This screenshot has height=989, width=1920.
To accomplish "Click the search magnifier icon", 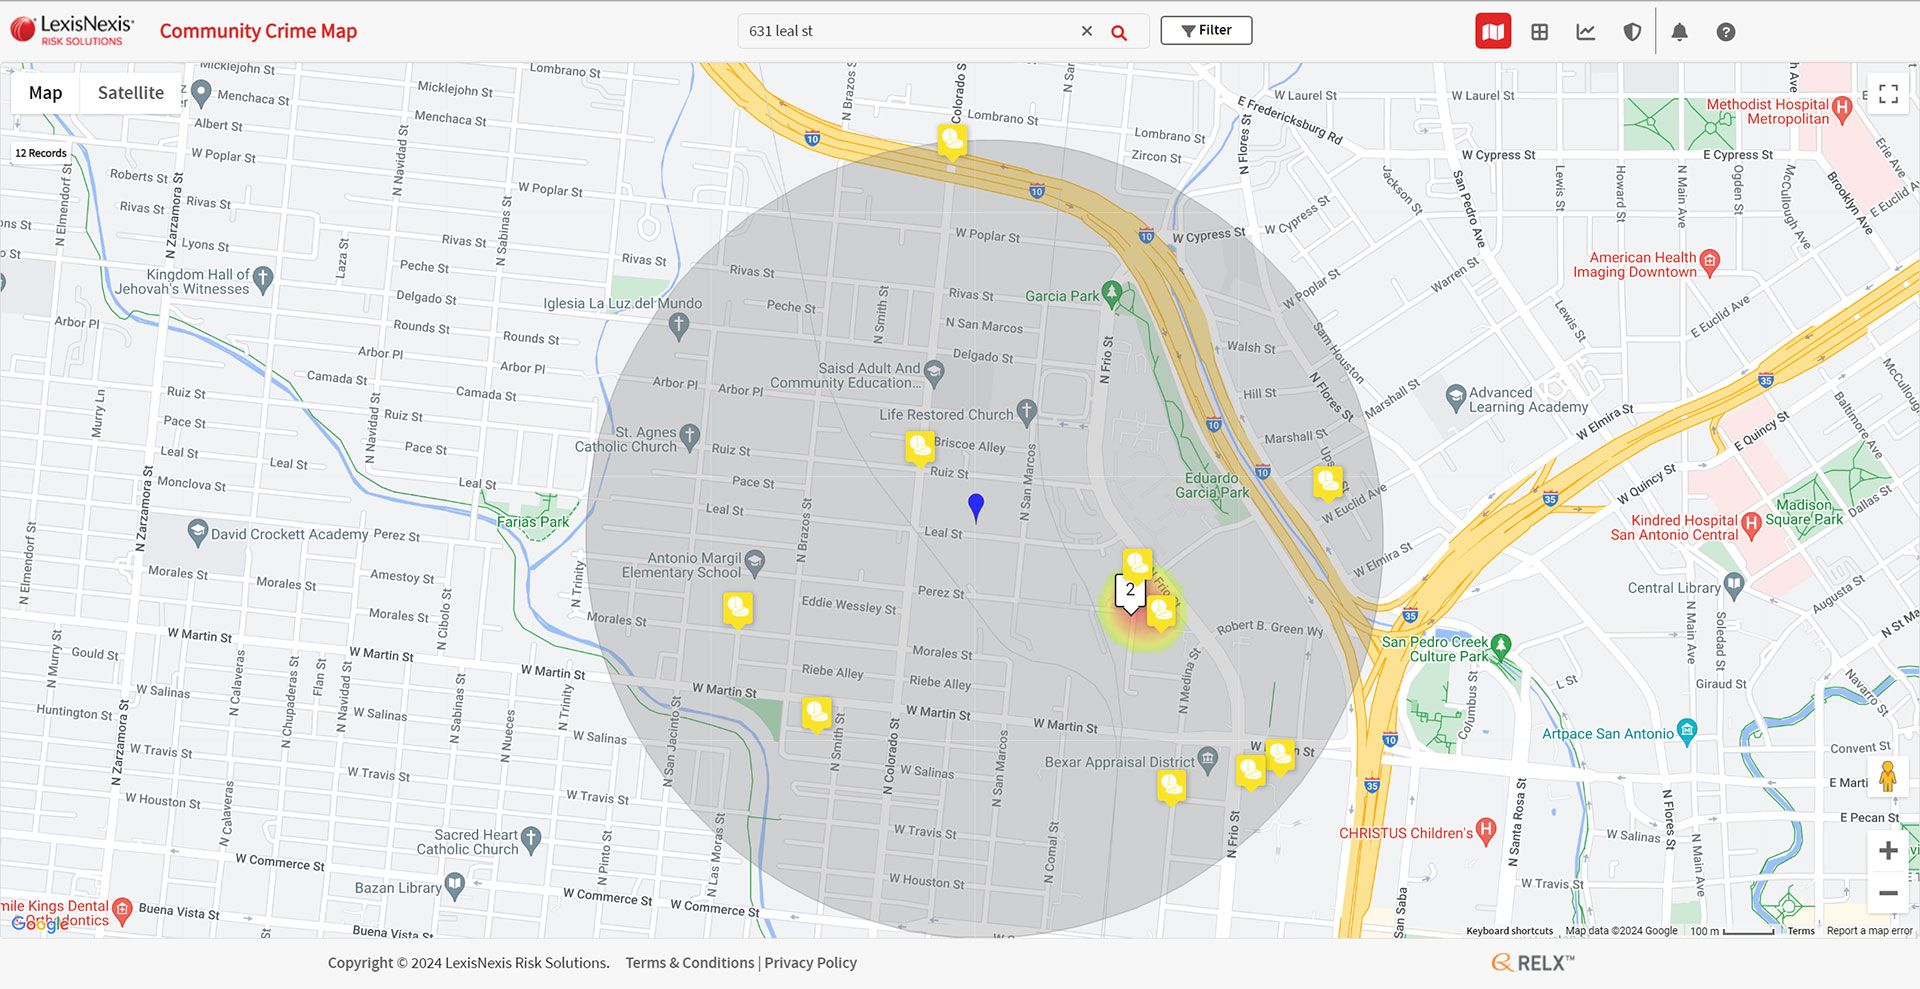I will click(x=1119, y=32).
